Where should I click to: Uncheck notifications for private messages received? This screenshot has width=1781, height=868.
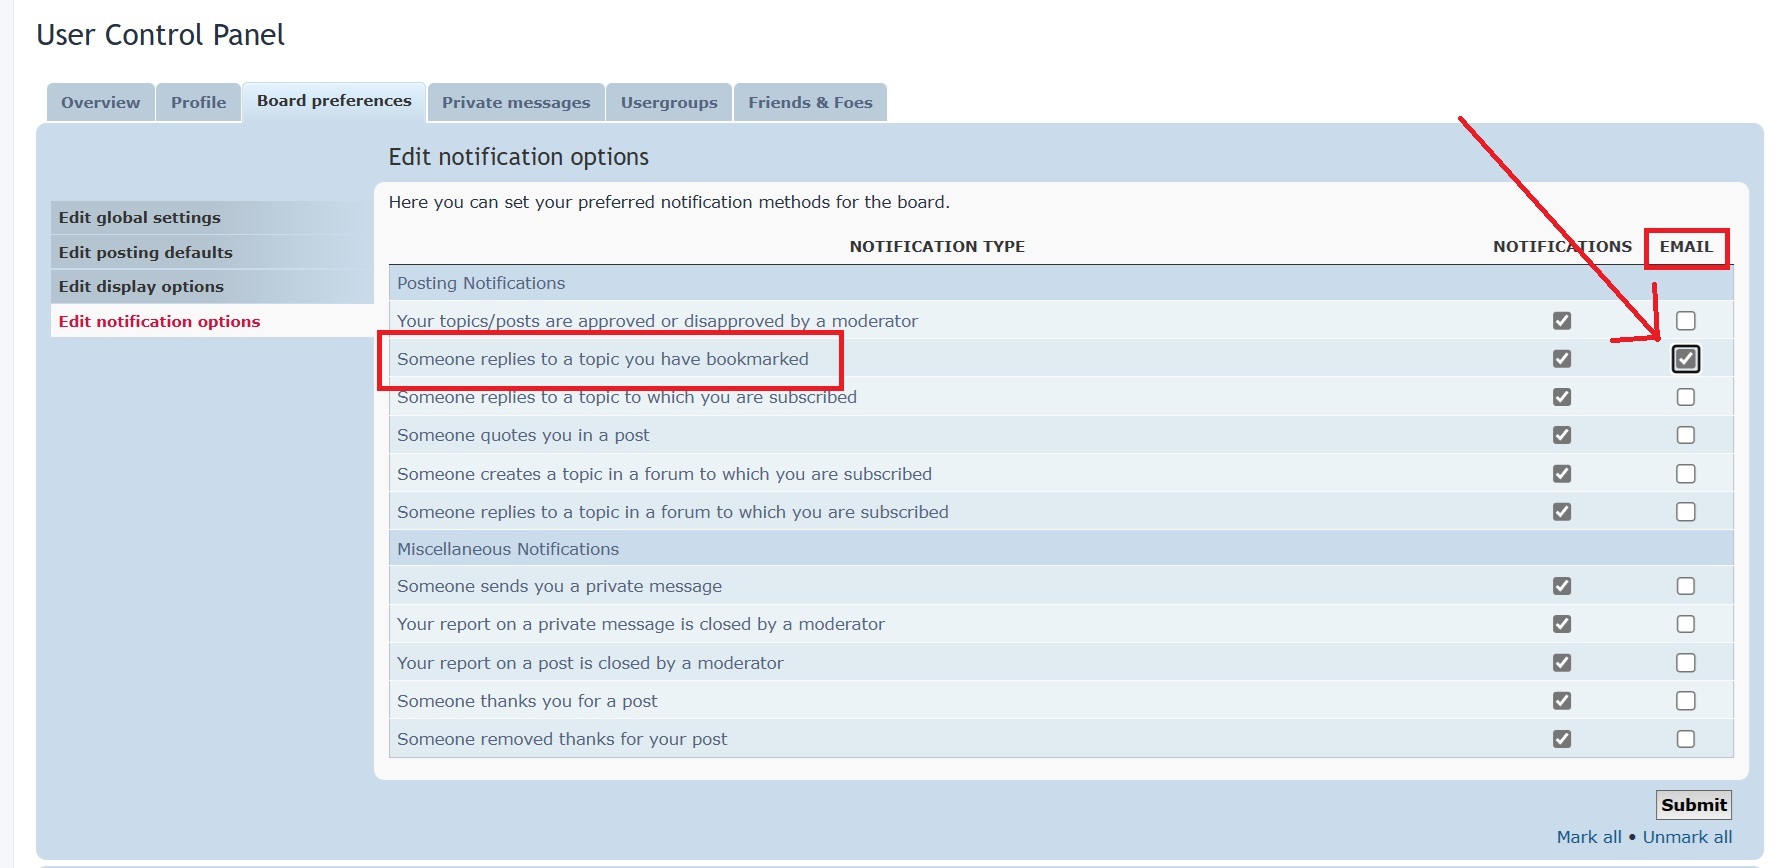click(1562, 586)
